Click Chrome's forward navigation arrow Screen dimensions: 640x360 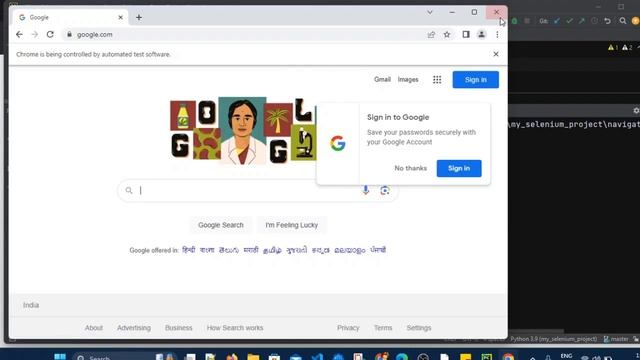point(35,35)
